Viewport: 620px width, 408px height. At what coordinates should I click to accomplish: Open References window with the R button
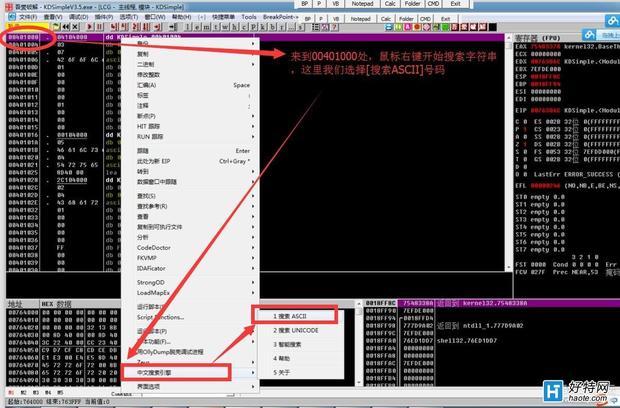point(282,27)
